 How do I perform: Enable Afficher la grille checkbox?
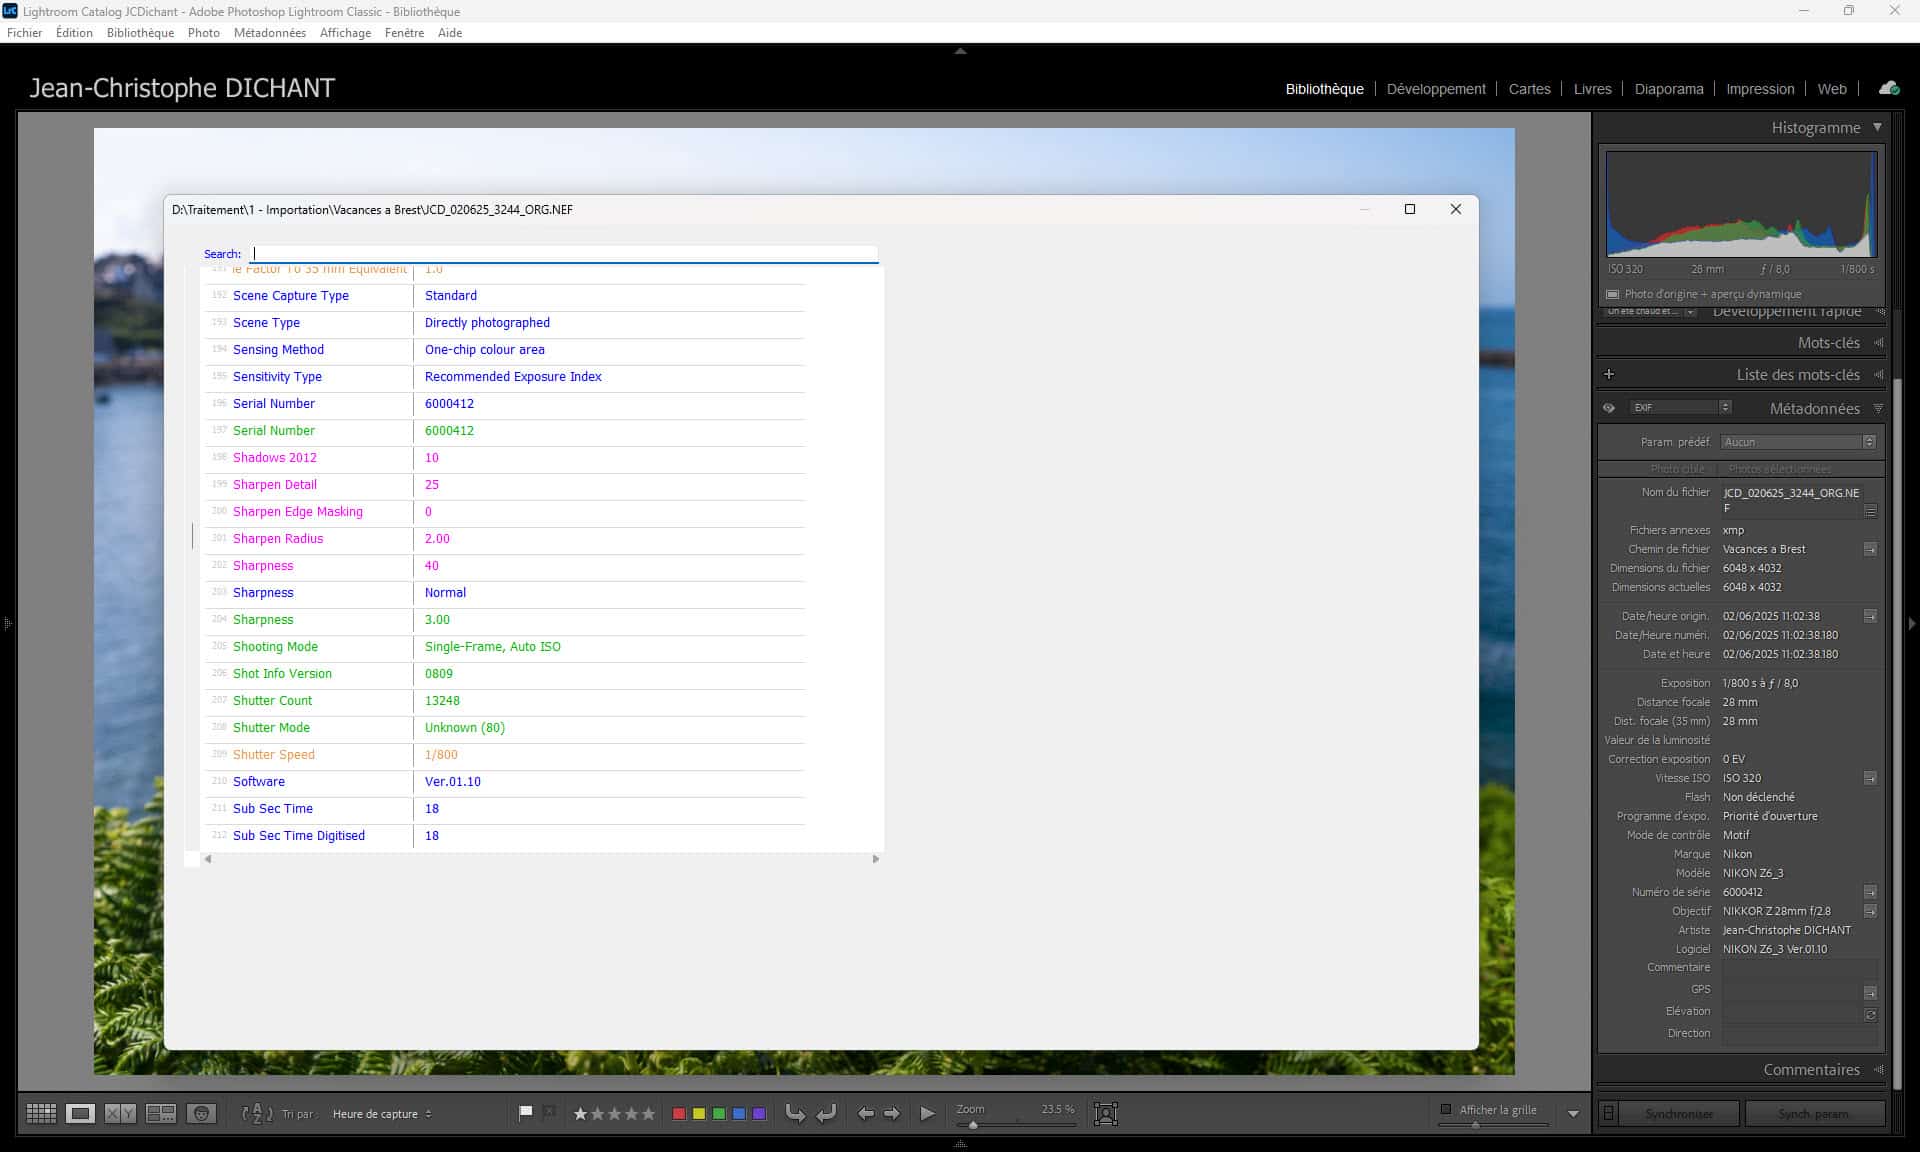[x=1446, y=1109]
